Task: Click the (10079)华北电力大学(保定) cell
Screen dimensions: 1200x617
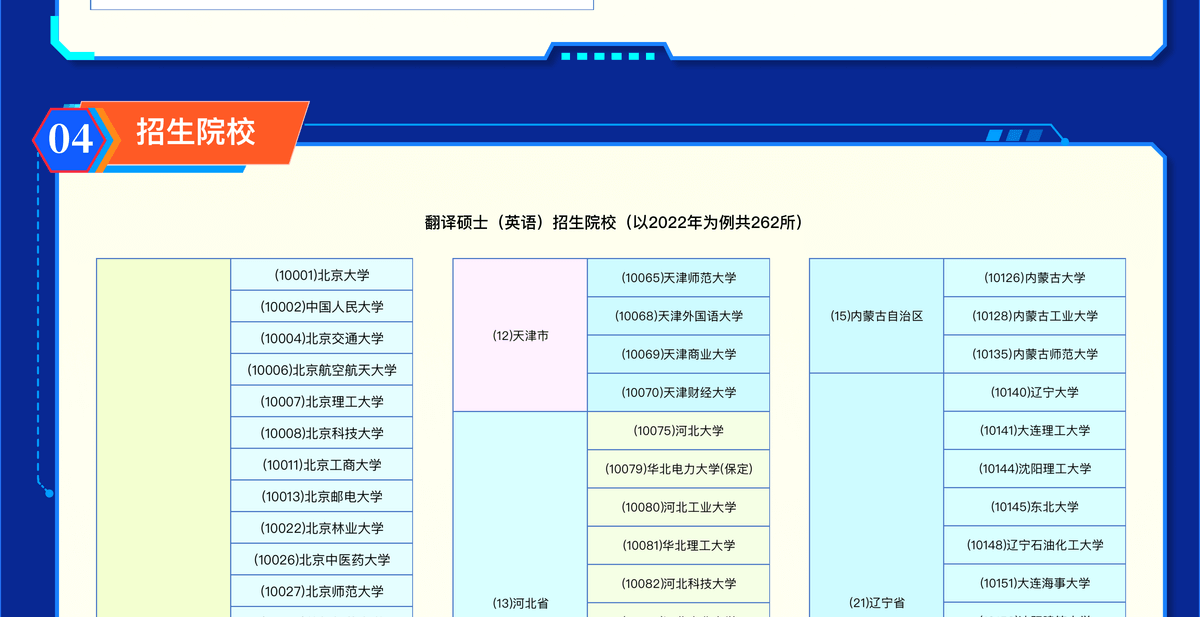Action: click(678, 469)
